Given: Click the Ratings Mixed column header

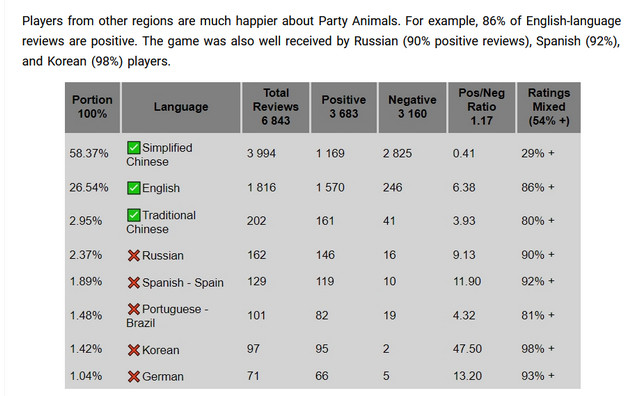Looking at the screenshot, I should (x=549, y=107).
